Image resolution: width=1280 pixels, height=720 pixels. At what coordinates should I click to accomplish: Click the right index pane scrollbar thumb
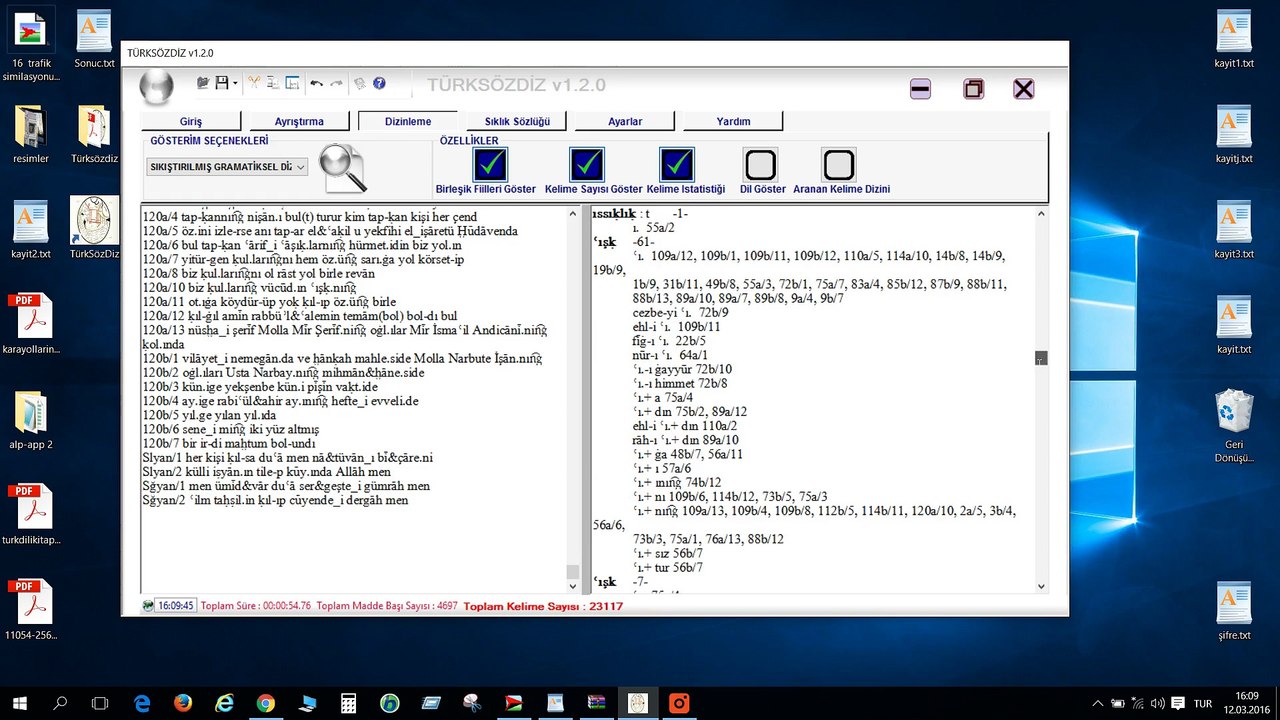(1041, 358)
